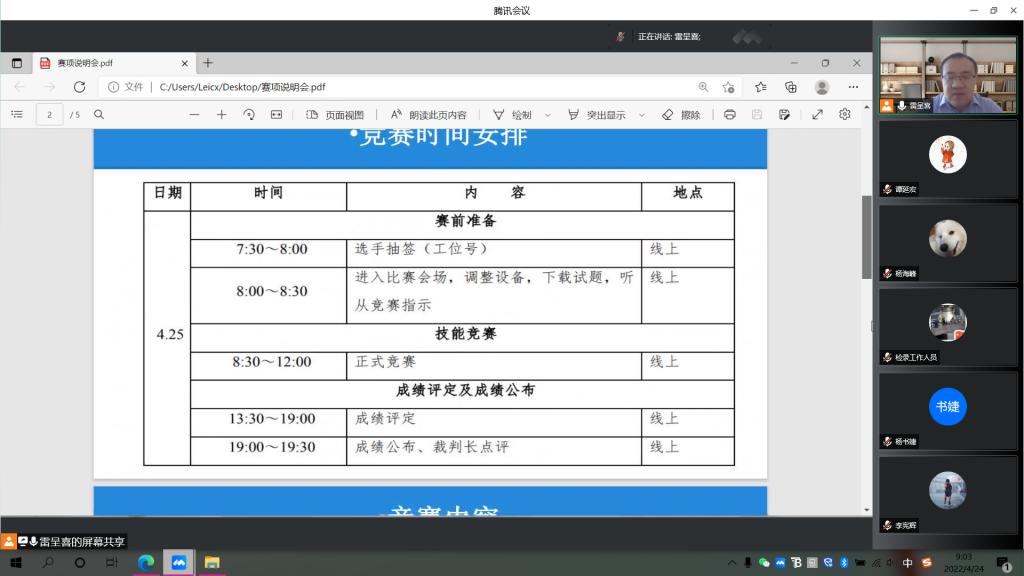The height and width of the screenshot is (576, 1024).
Task: Open Tencent Meeting from the taskbar
Action: [179, 563]
